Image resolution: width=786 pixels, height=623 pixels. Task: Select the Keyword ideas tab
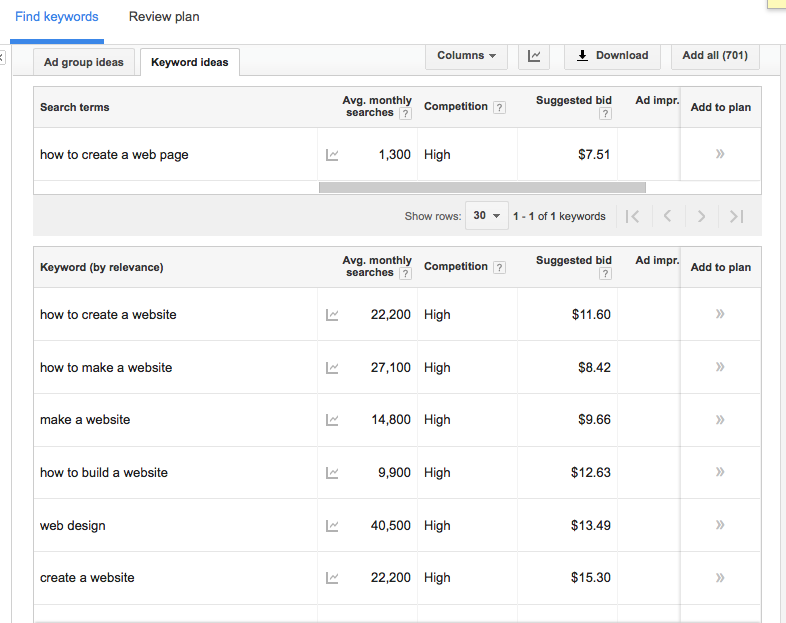189,62
